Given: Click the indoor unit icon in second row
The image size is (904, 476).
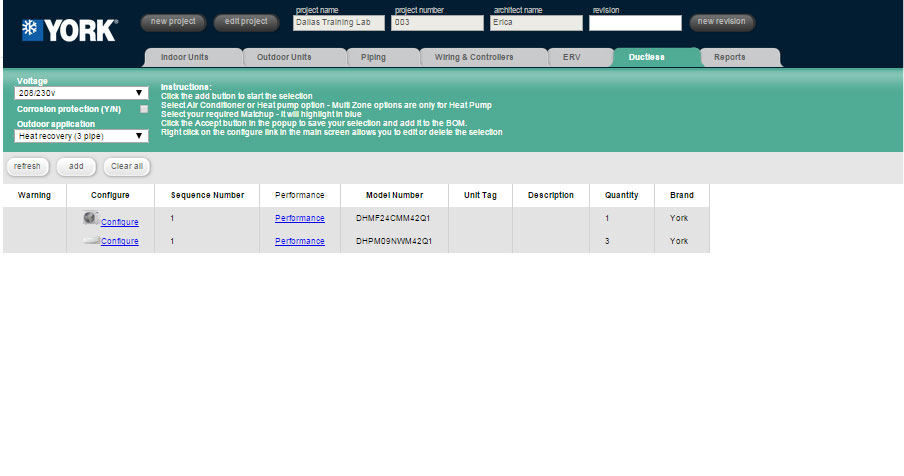Looking at the screenshot, I should [91, 241].
